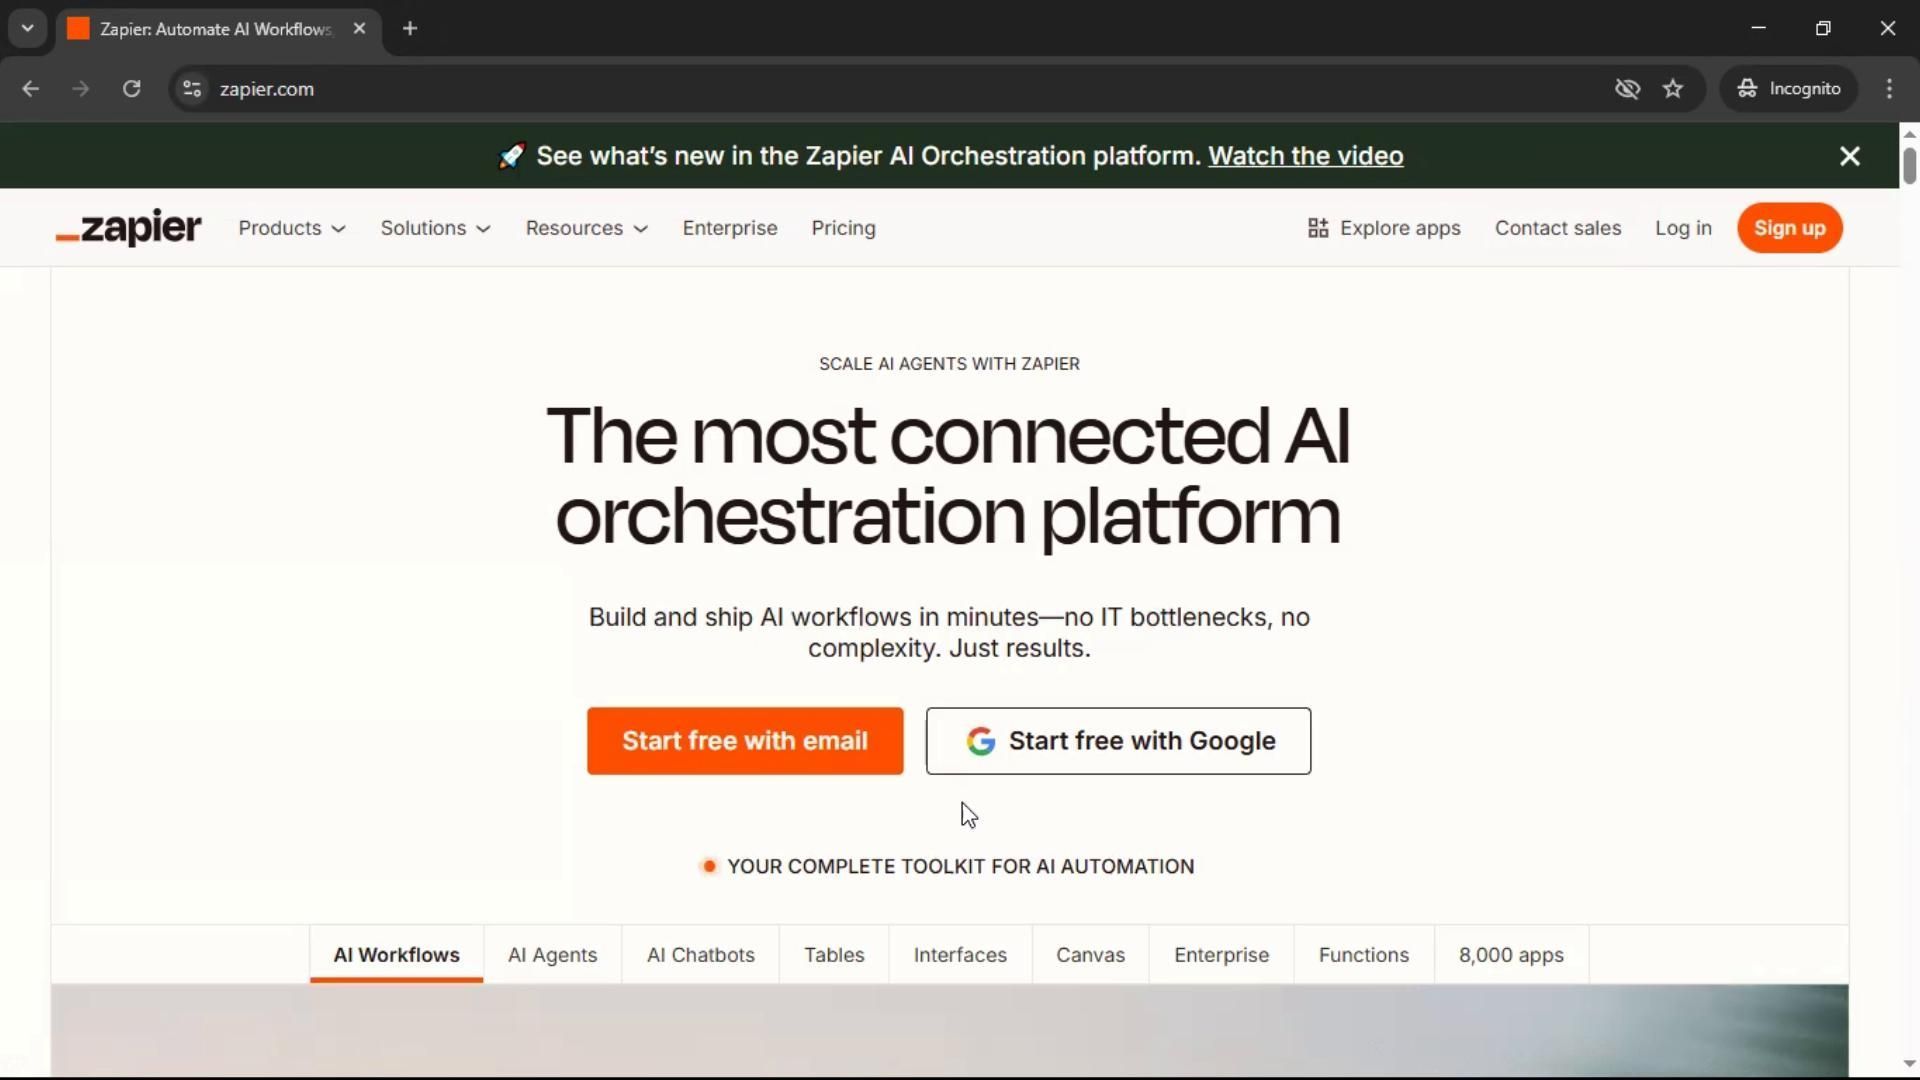Click the reload page icon
Screen dimensions: 1920x1080
[131, 89]
